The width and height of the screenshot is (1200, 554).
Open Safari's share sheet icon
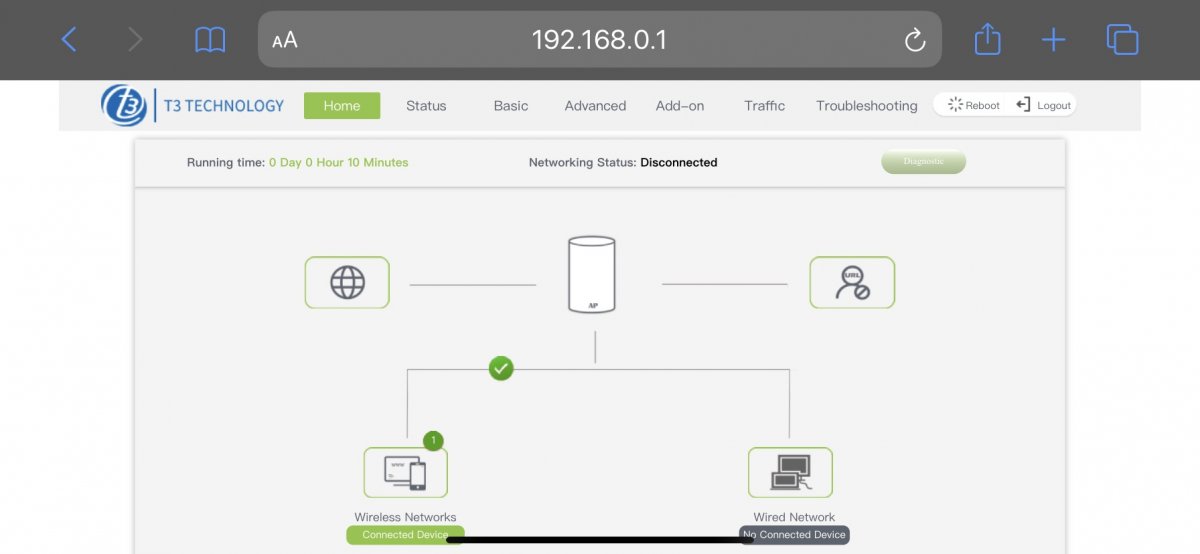(987, 39)
